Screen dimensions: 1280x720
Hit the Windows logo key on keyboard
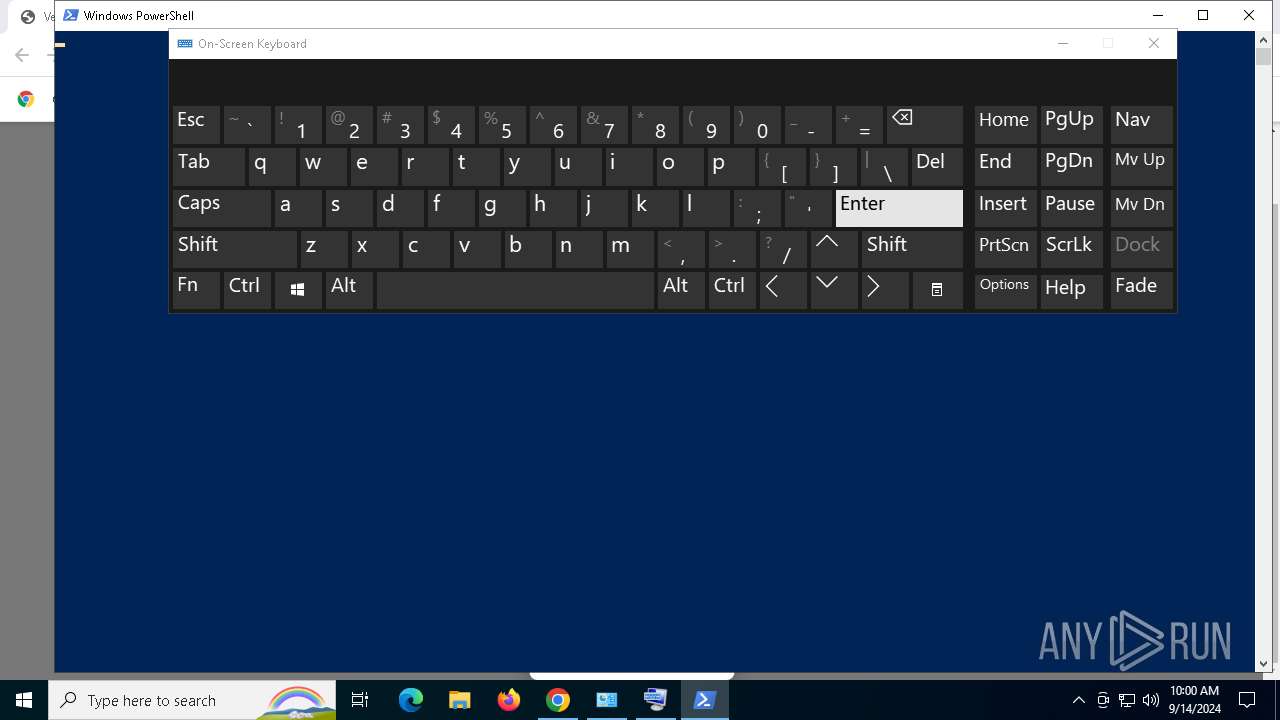click(298, 290)
